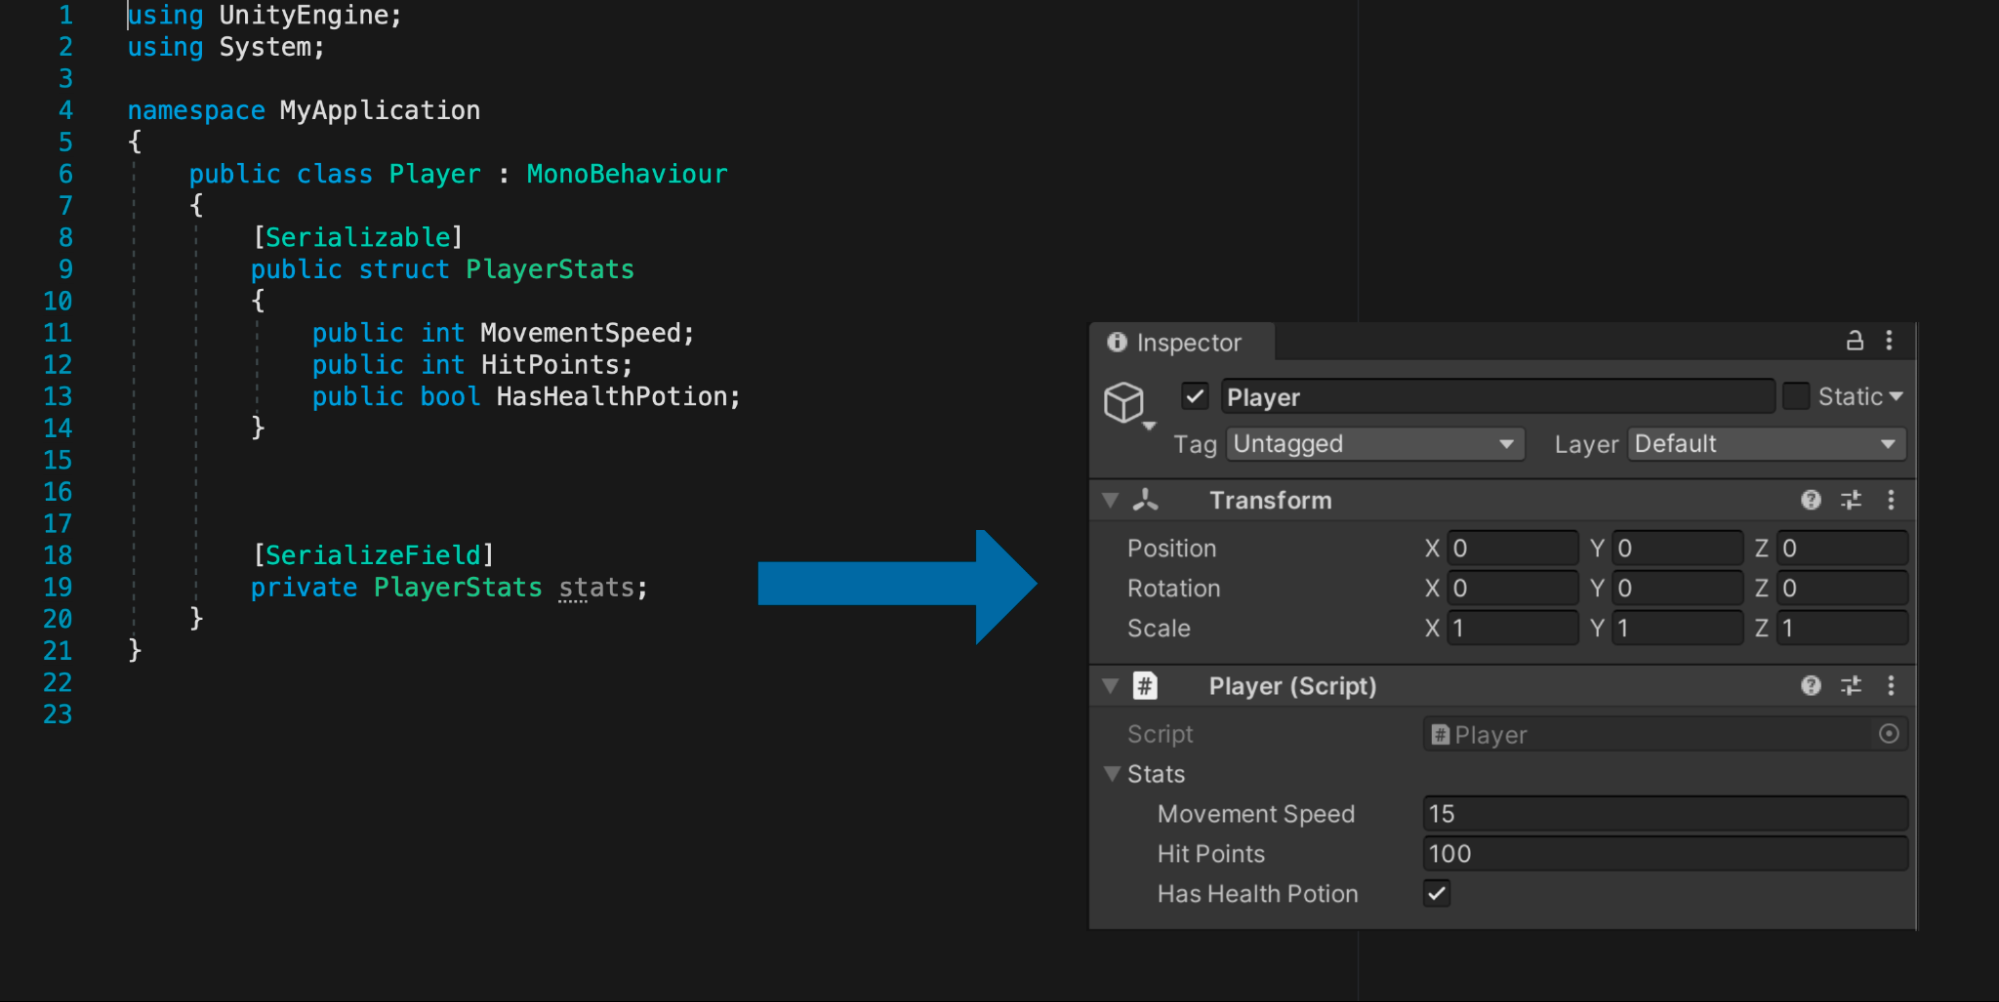Click the Hit Points value field
Image resolution: width=1999 pixels, height=1002 pixels.
(1665, 854)
